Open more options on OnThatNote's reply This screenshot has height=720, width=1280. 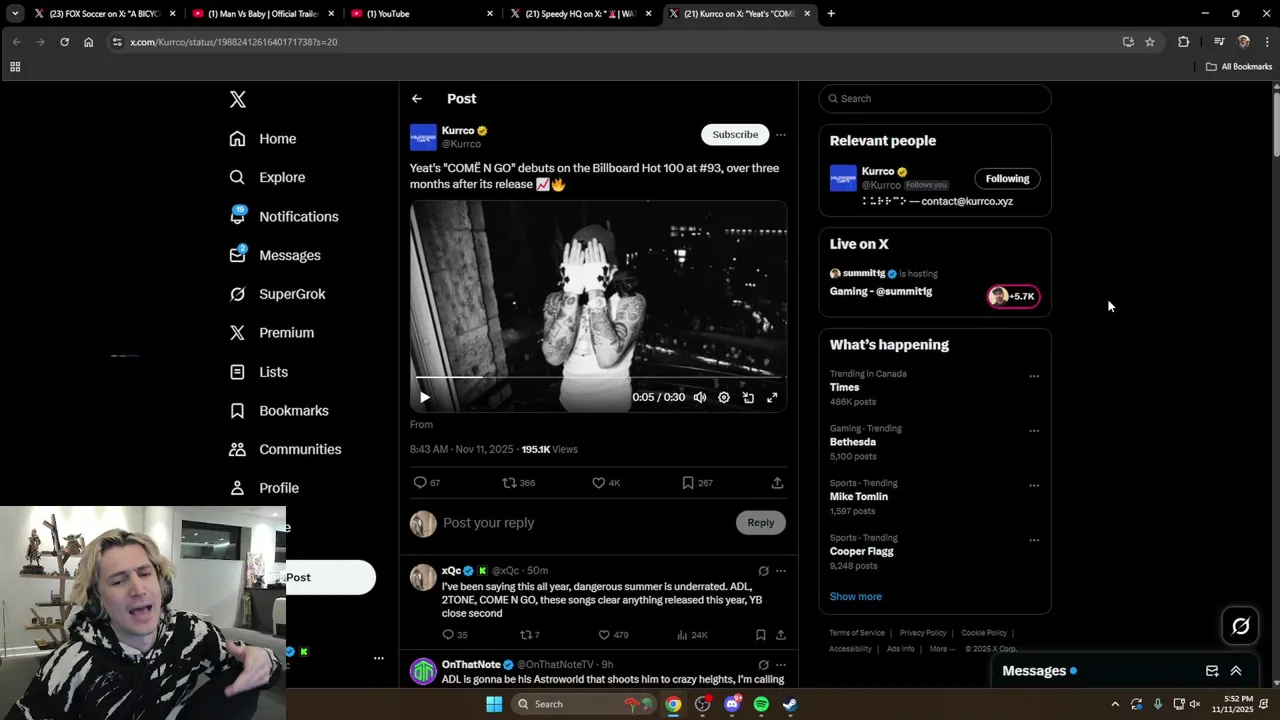781,664
